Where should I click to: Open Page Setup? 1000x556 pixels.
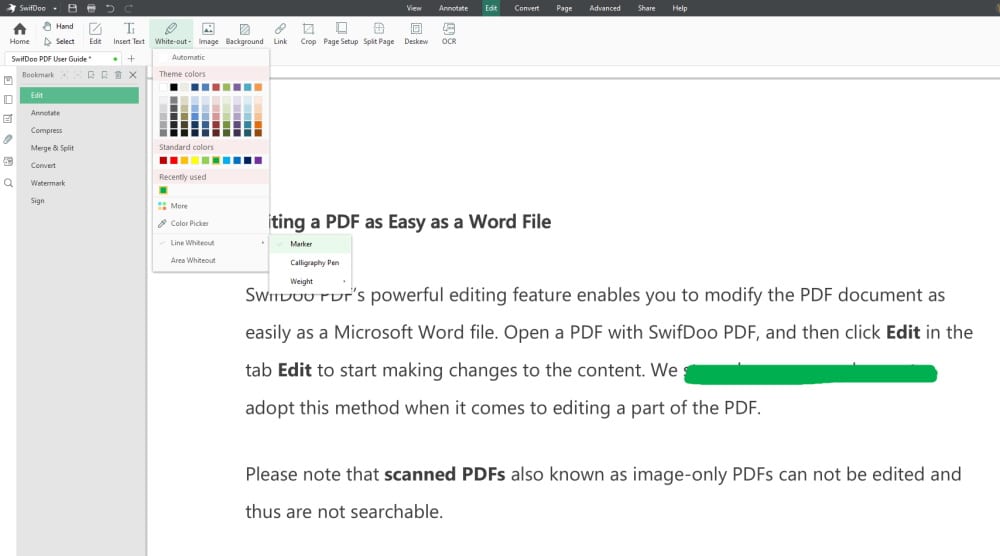[x=341, y=34]
